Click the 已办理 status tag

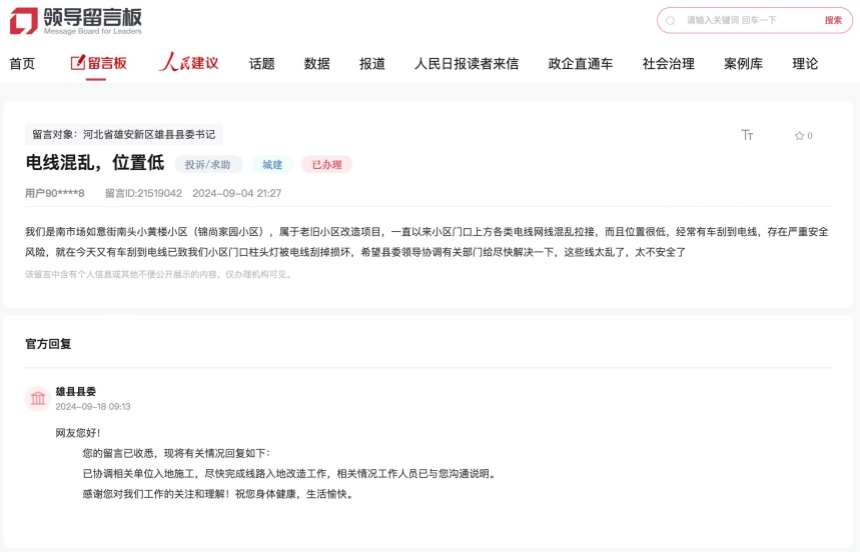pyautogui.click(x=327, y=164)
